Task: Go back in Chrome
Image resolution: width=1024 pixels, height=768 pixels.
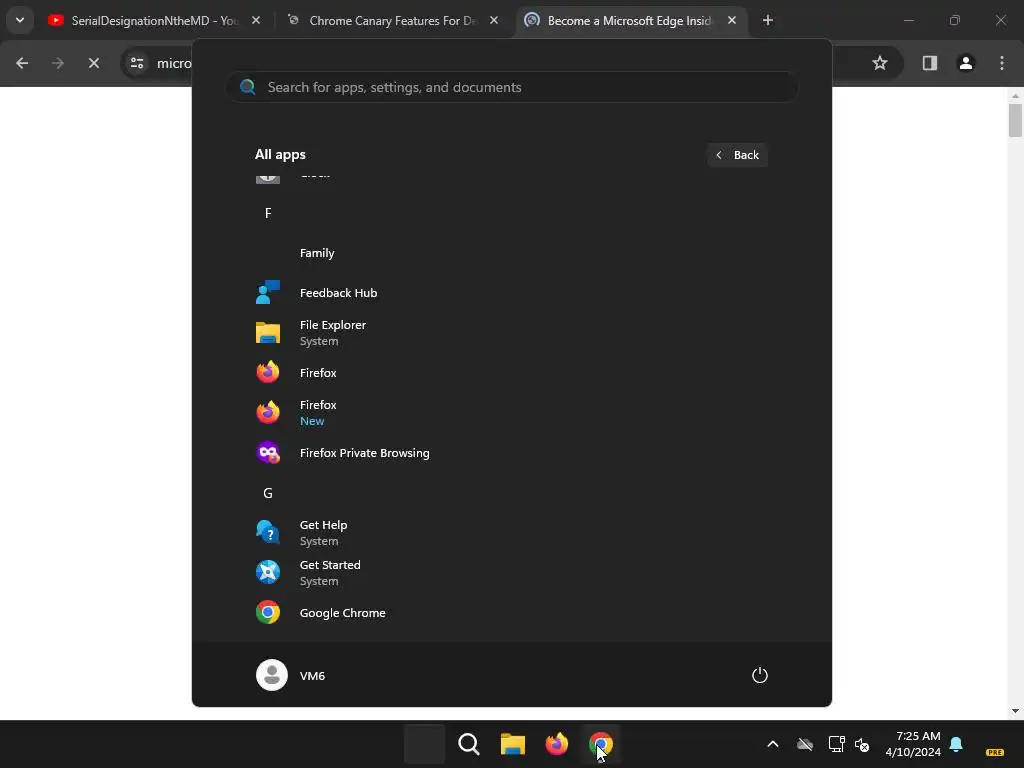Action: [x=22, y=63]
